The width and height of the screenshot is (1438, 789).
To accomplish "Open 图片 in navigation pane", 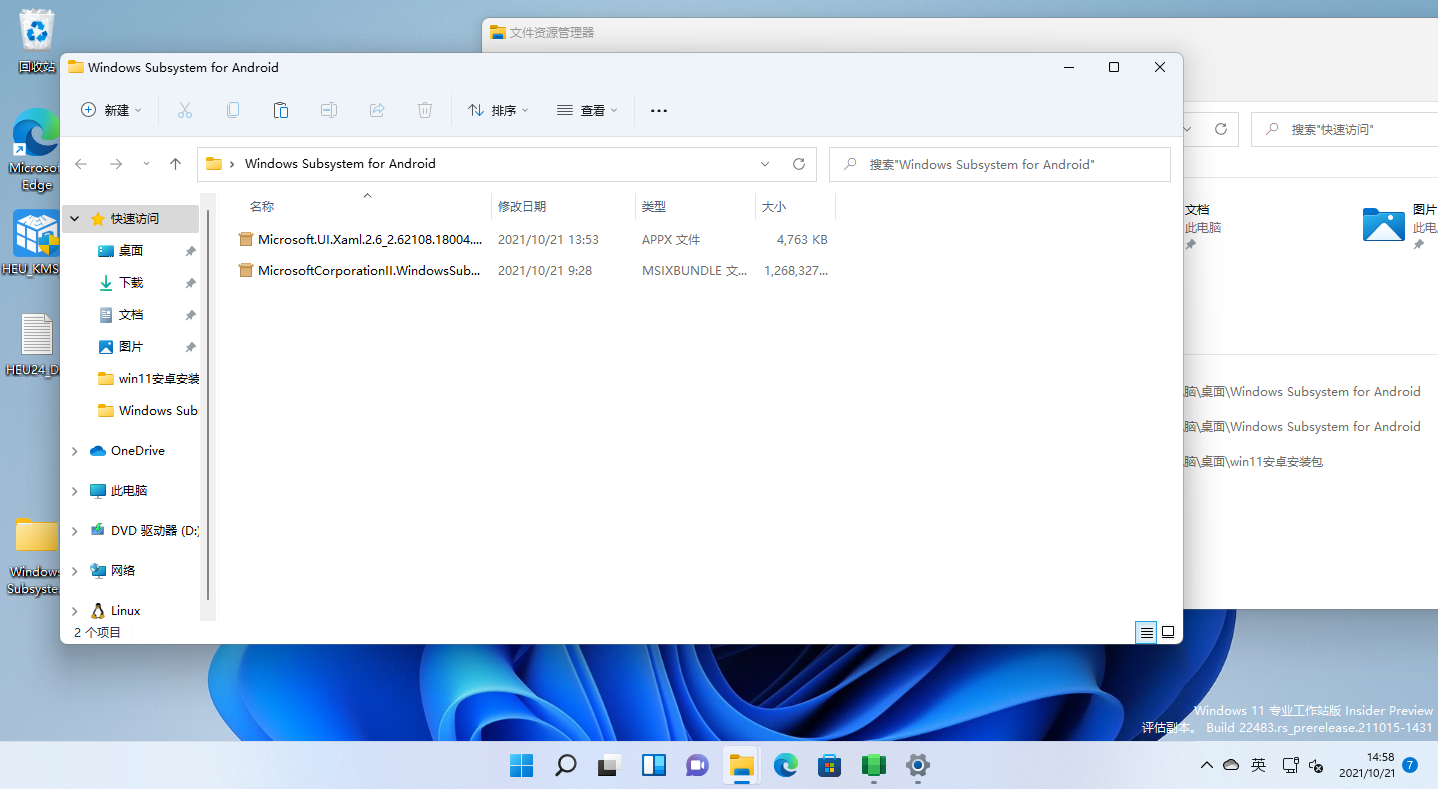I will 131,346.
